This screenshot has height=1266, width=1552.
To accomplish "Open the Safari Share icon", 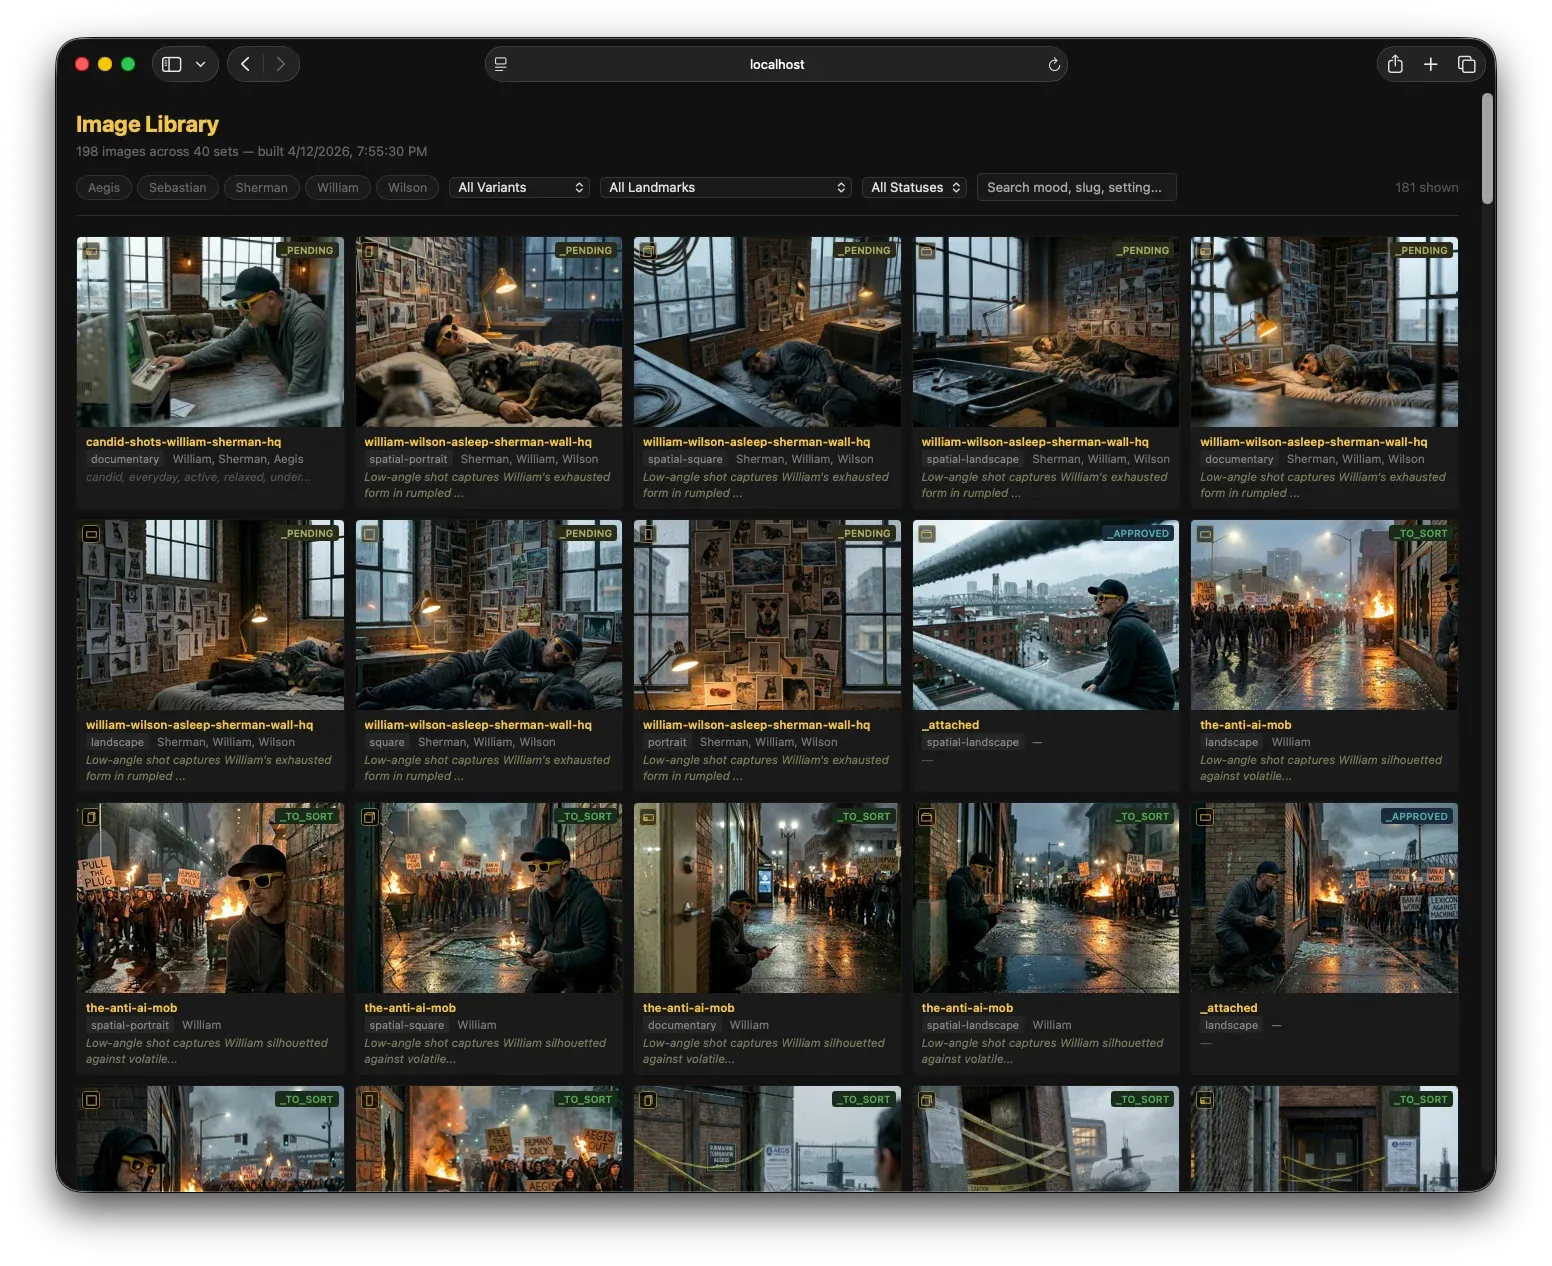I will [1395, 64].
